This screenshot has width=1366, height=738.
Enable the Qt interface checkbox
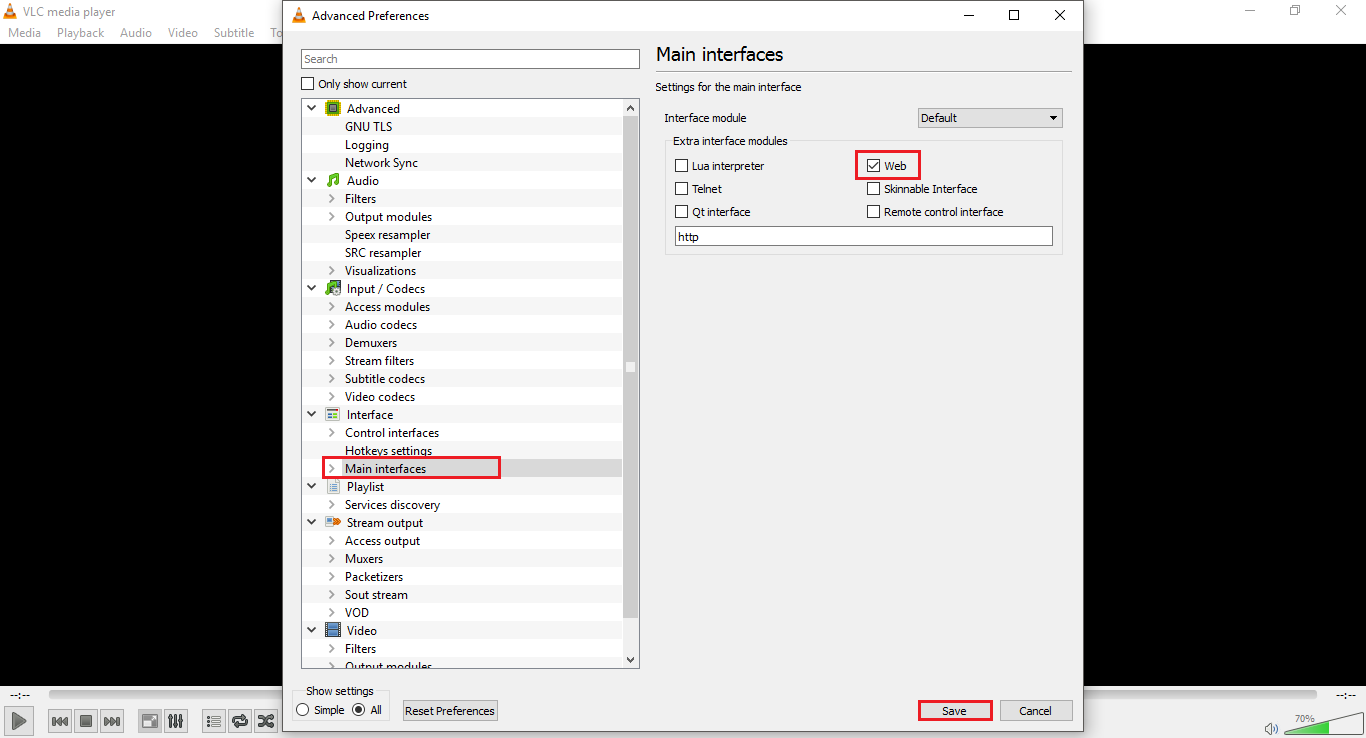click(x=682, y=212)
